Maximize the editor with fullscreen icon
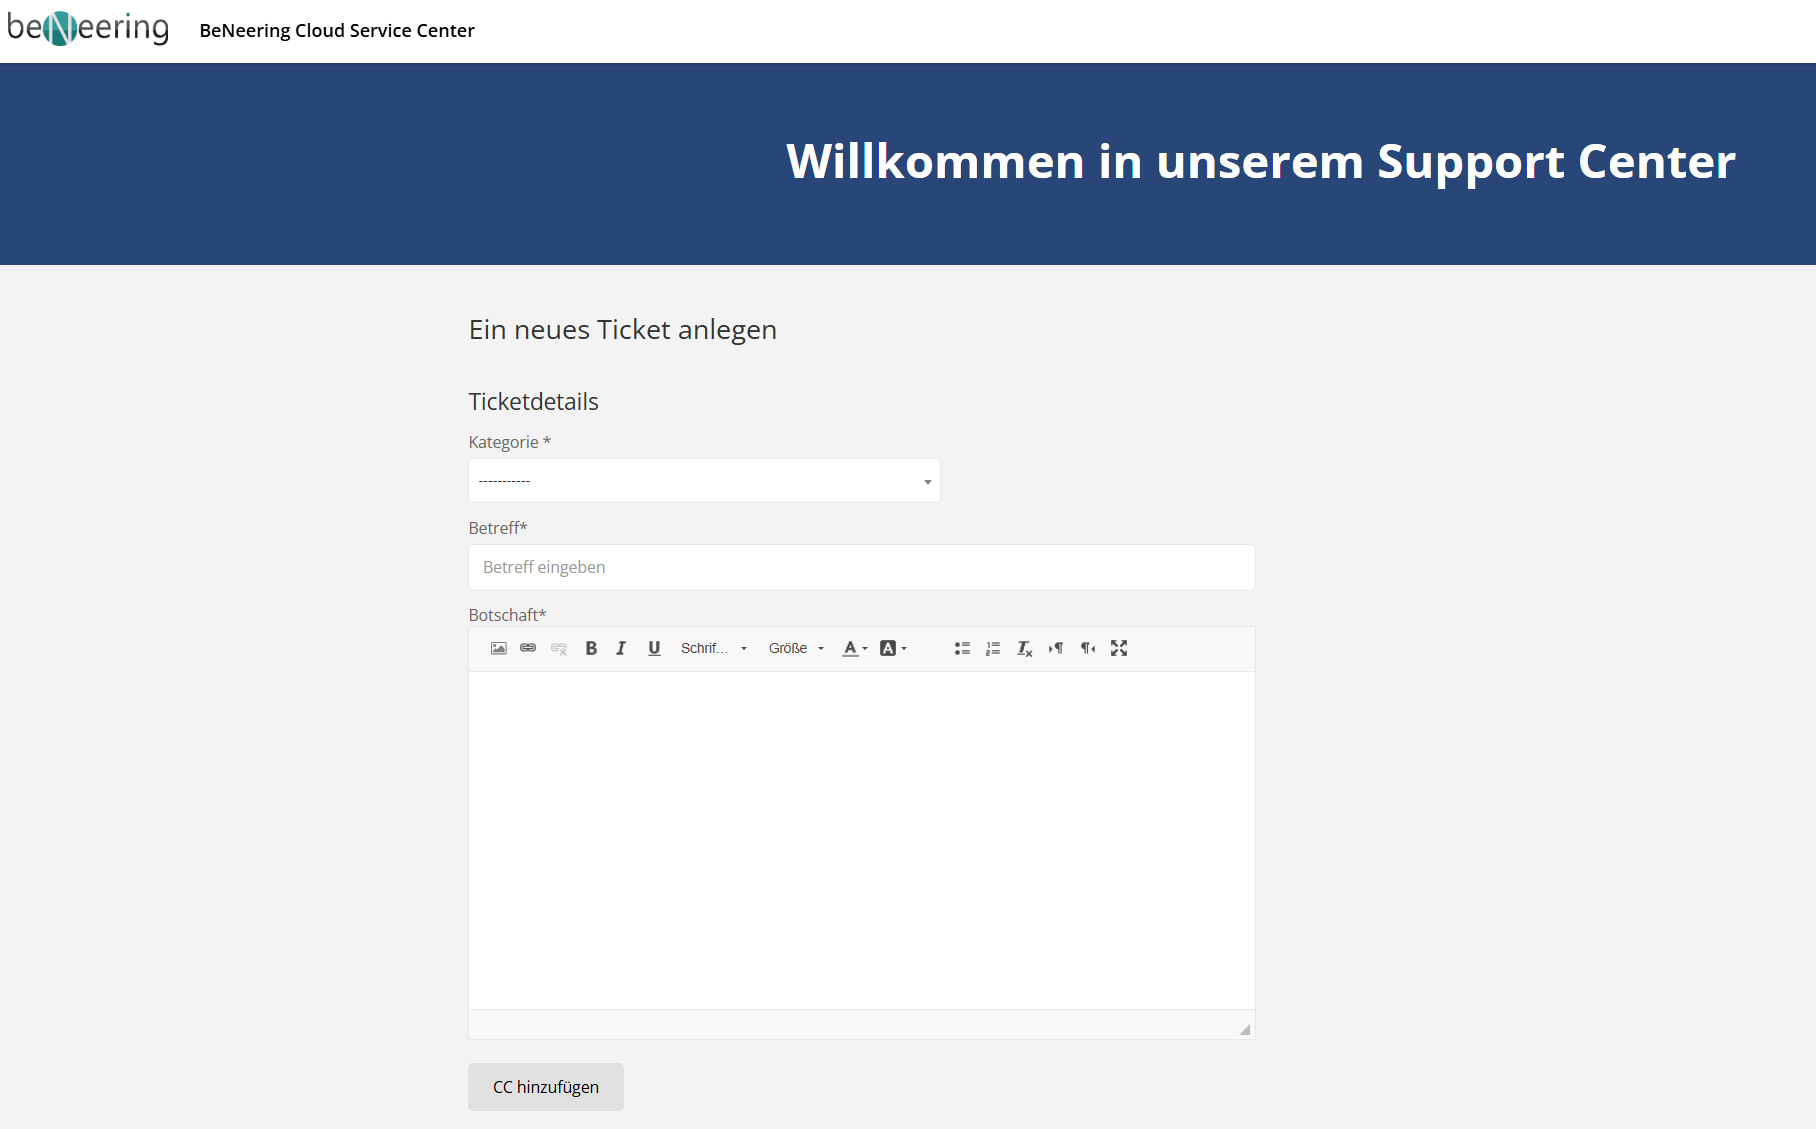Viewport: 1816px width, 1129px height. point(1119,648)
